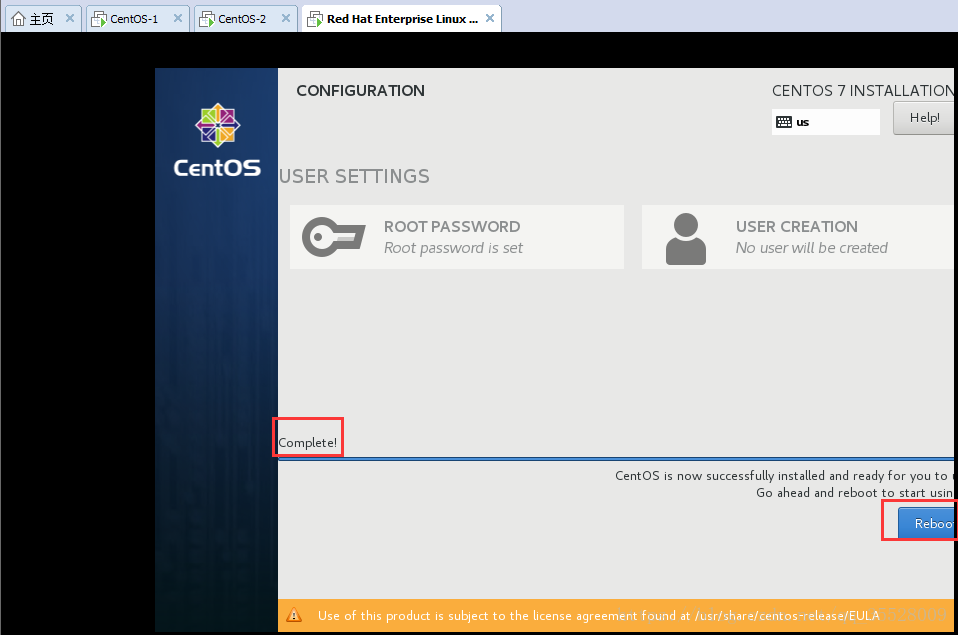Click the license agreement EULA notice
The width and height of the screenshot is (958, 635).
click(599, 615)
